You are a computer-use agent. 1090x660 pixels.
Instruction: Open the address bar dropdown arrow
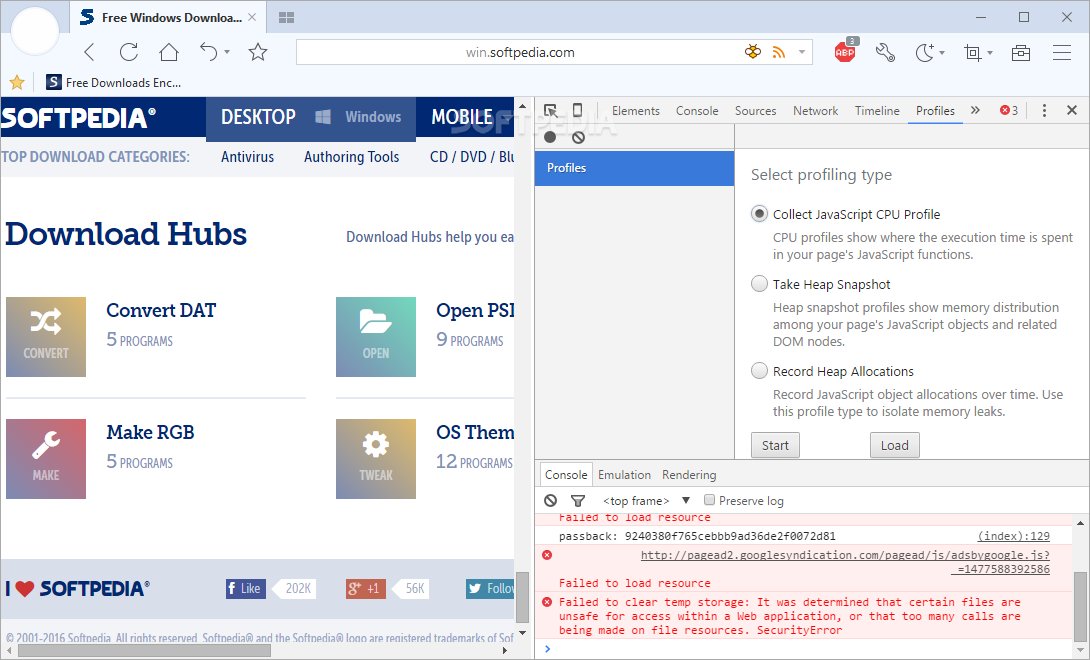click(x=802, y=52)
